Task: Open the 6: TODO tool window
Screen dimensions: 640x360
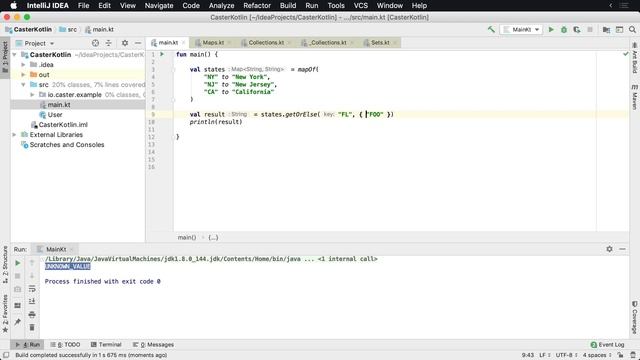Action: pyautogui.click(x=66, y=344)
